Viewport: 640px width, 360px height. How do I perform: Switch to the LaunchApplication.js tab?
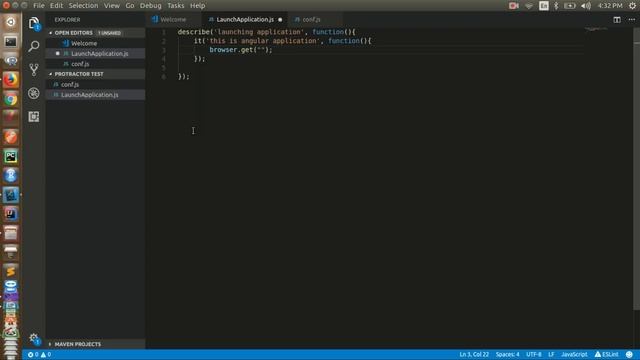click(x=245, y=20)
